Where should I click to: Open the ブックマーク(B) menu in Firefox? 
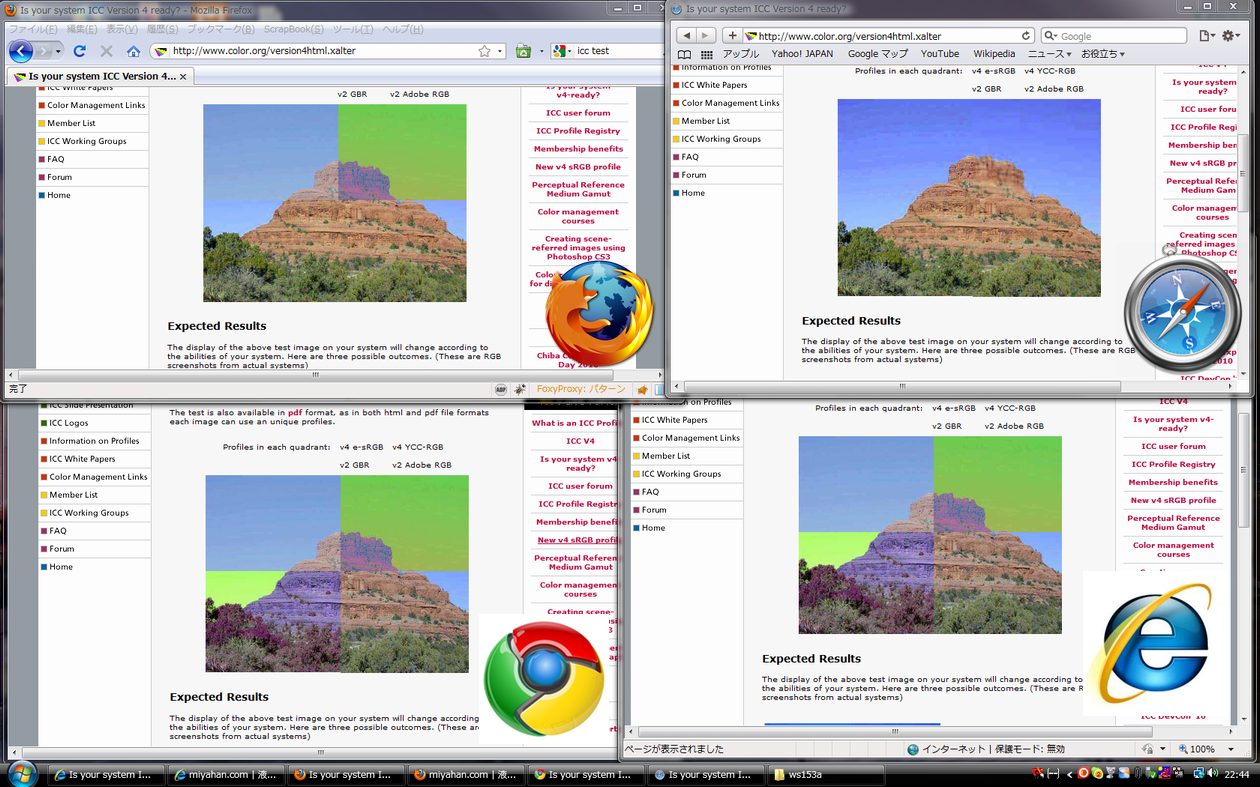click(222, 29)
